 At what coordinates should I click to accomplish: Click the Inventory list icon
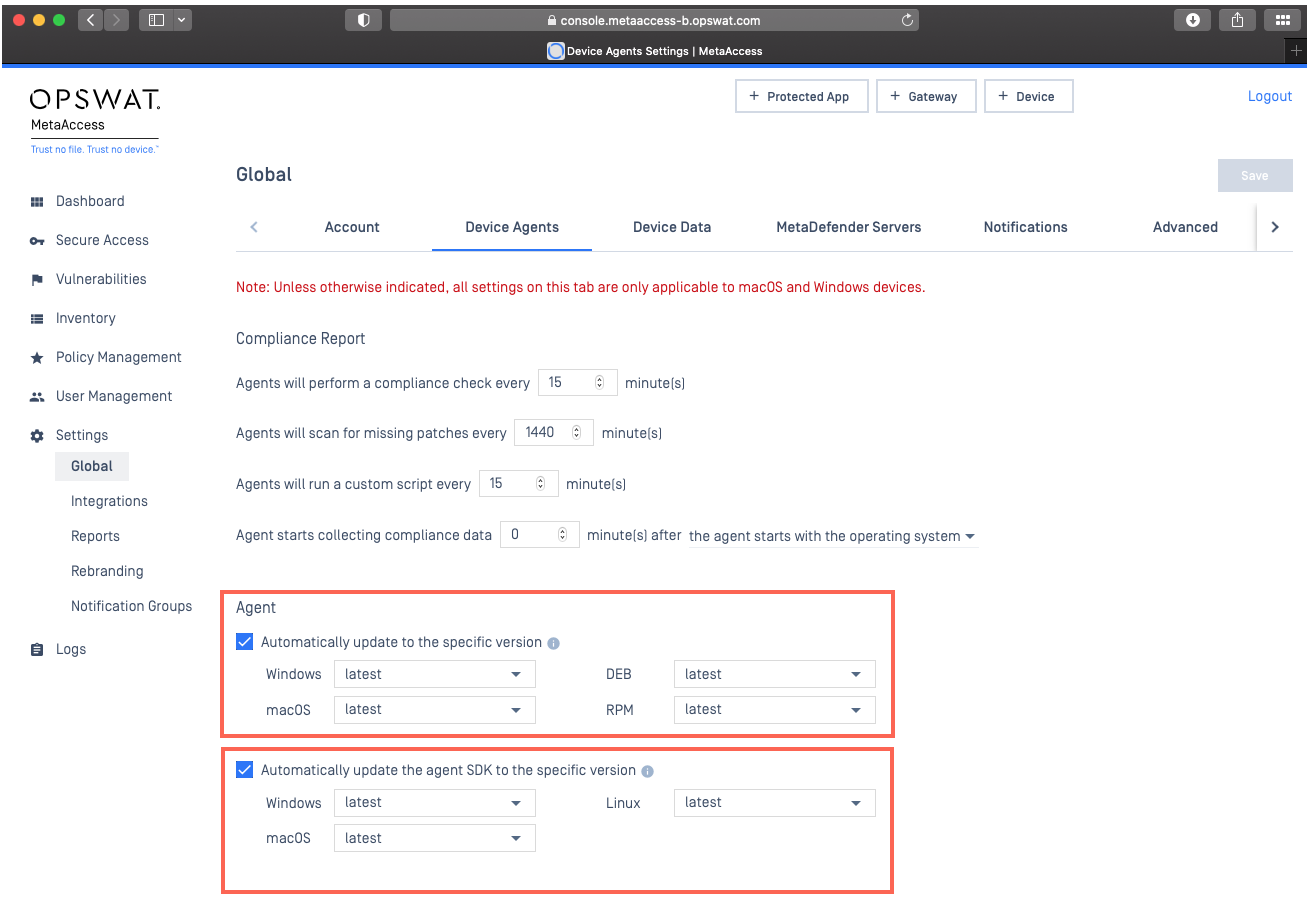37,319
